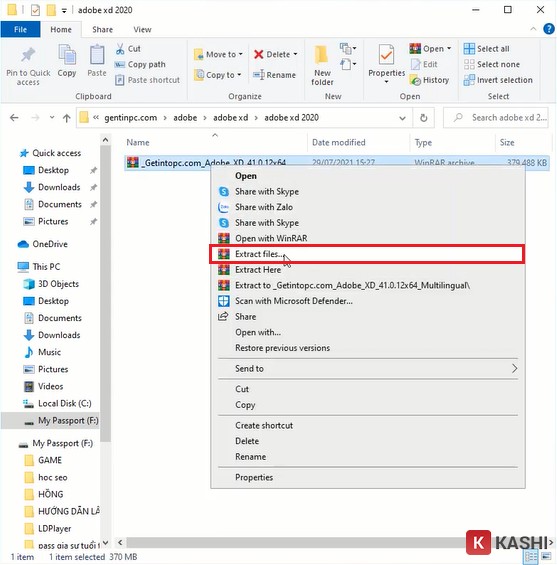Choose Open in the context menu
Image resolution: width=557 pixels, height=565 pixels.
(367, 176)
